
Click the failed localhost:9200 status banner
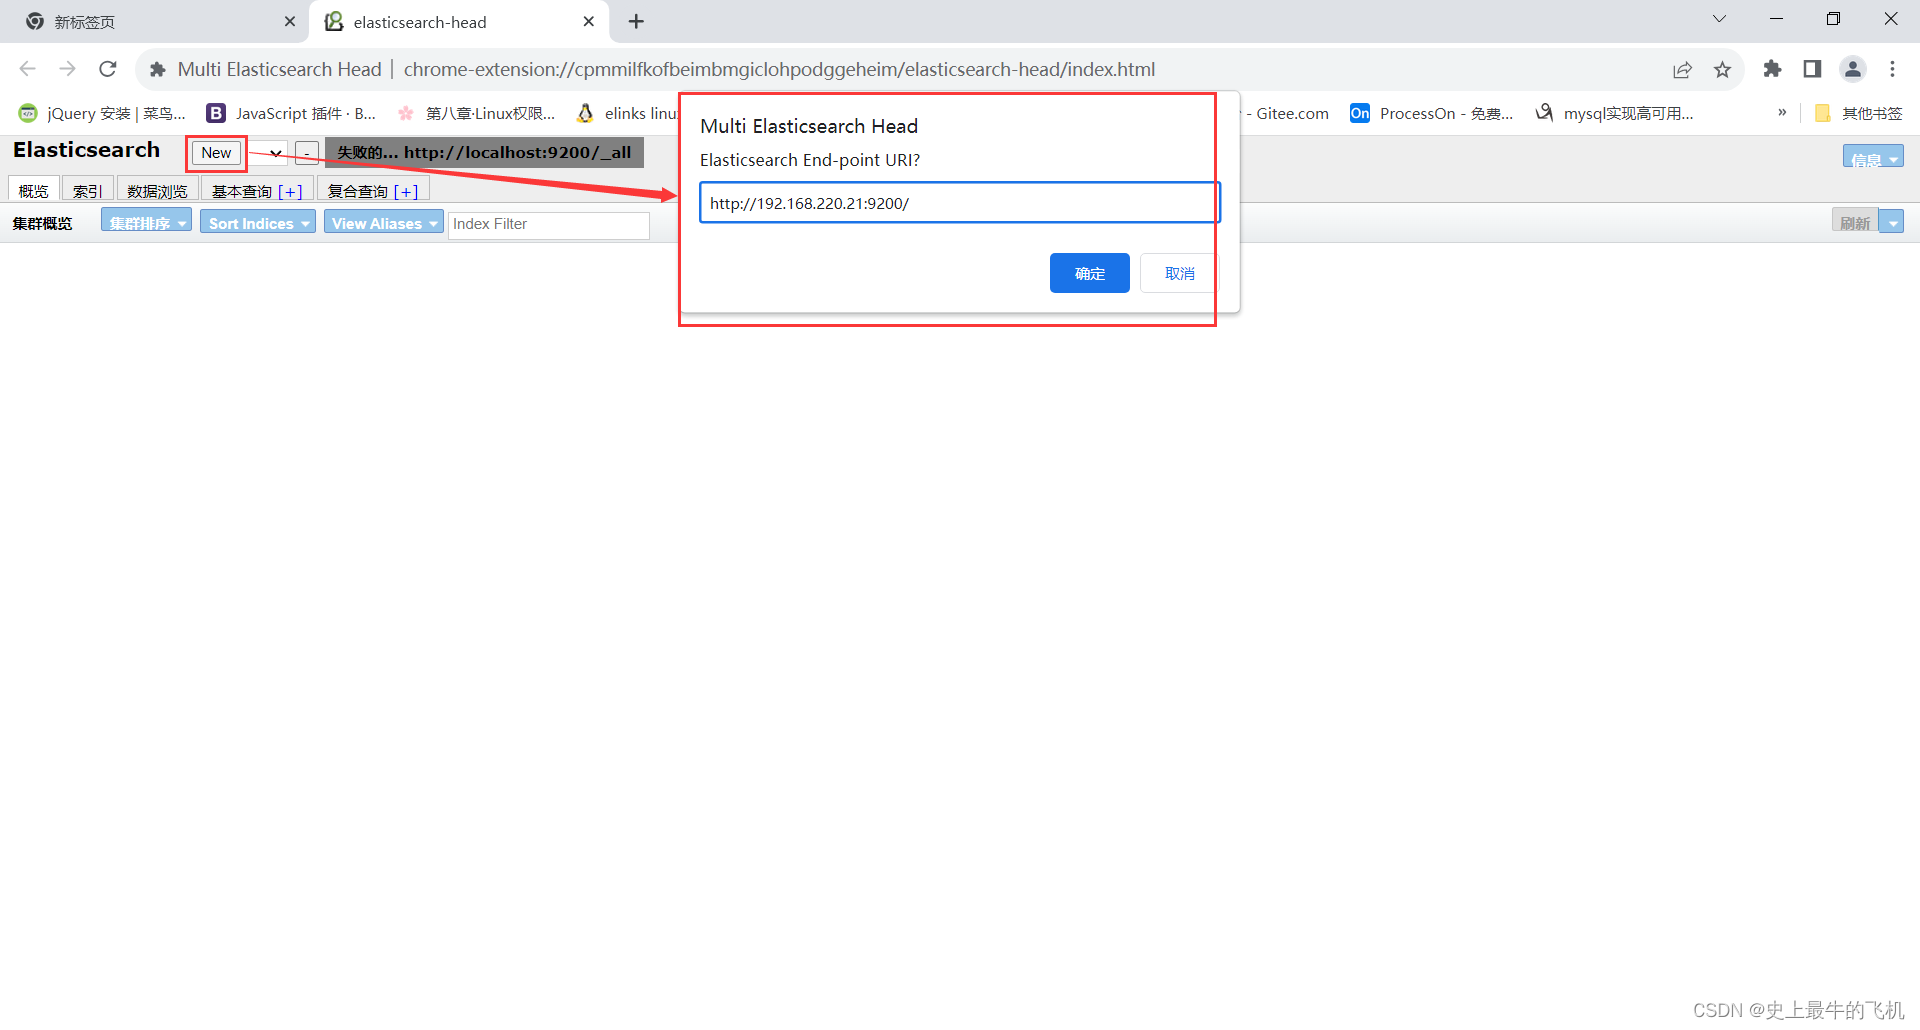484,153
